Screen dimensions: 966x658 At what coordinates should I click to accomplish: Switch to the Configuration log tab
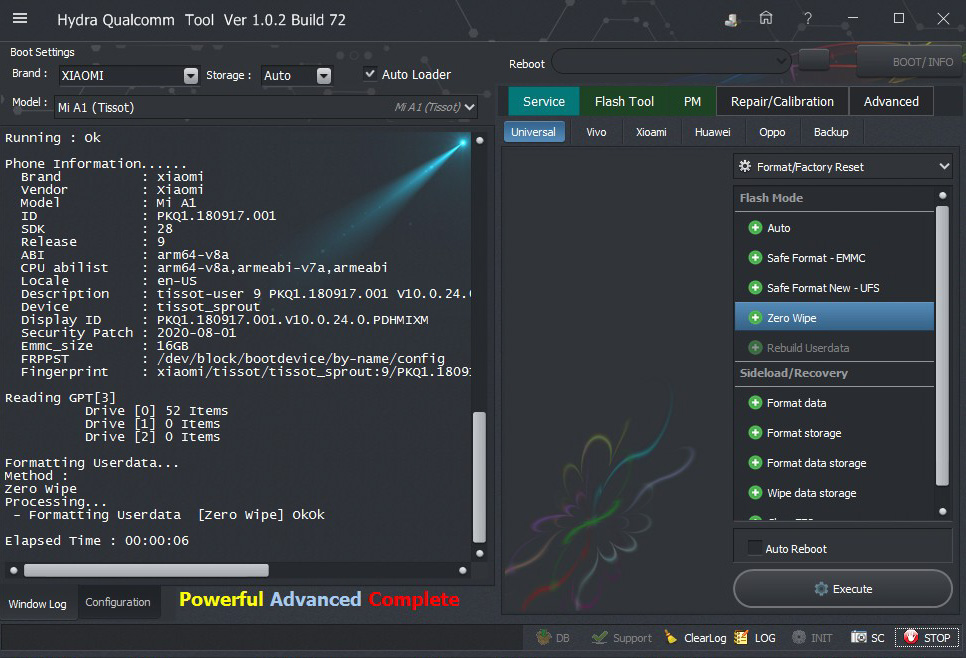pyautogui.click(x=118, y=602)
